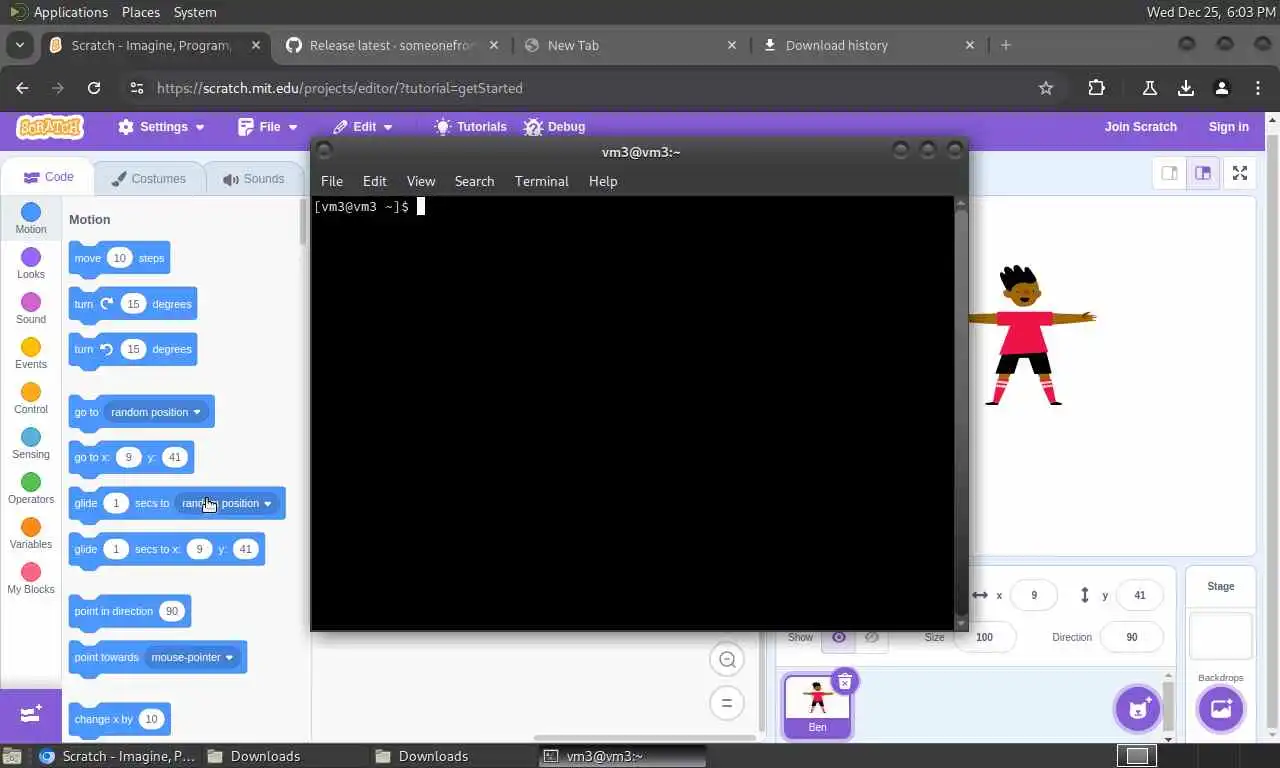1280x768 pixels.
Task: Select the Sound category circle
Action: pyautogui.click(x=31, y=302)
